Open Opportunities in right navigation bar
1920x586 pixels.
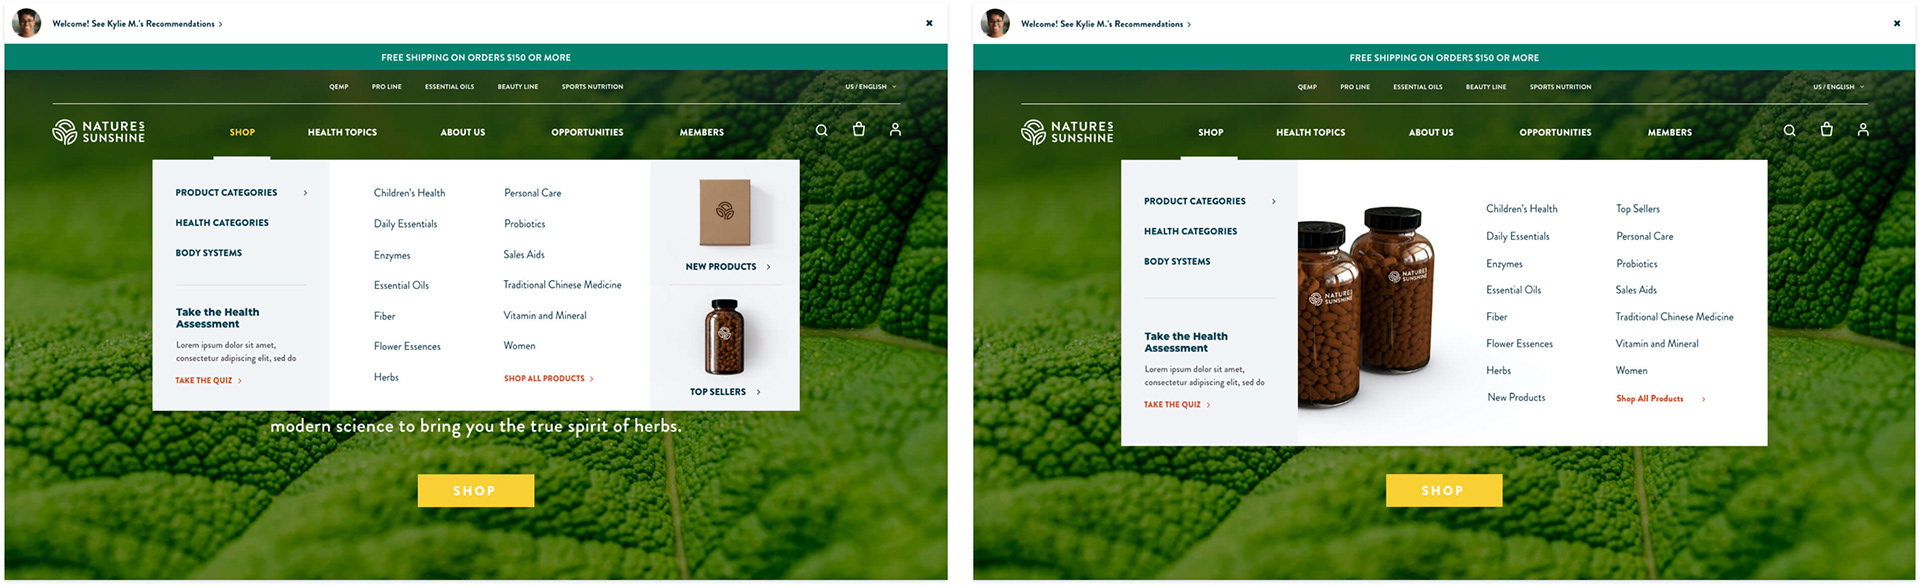[1555, 132]
